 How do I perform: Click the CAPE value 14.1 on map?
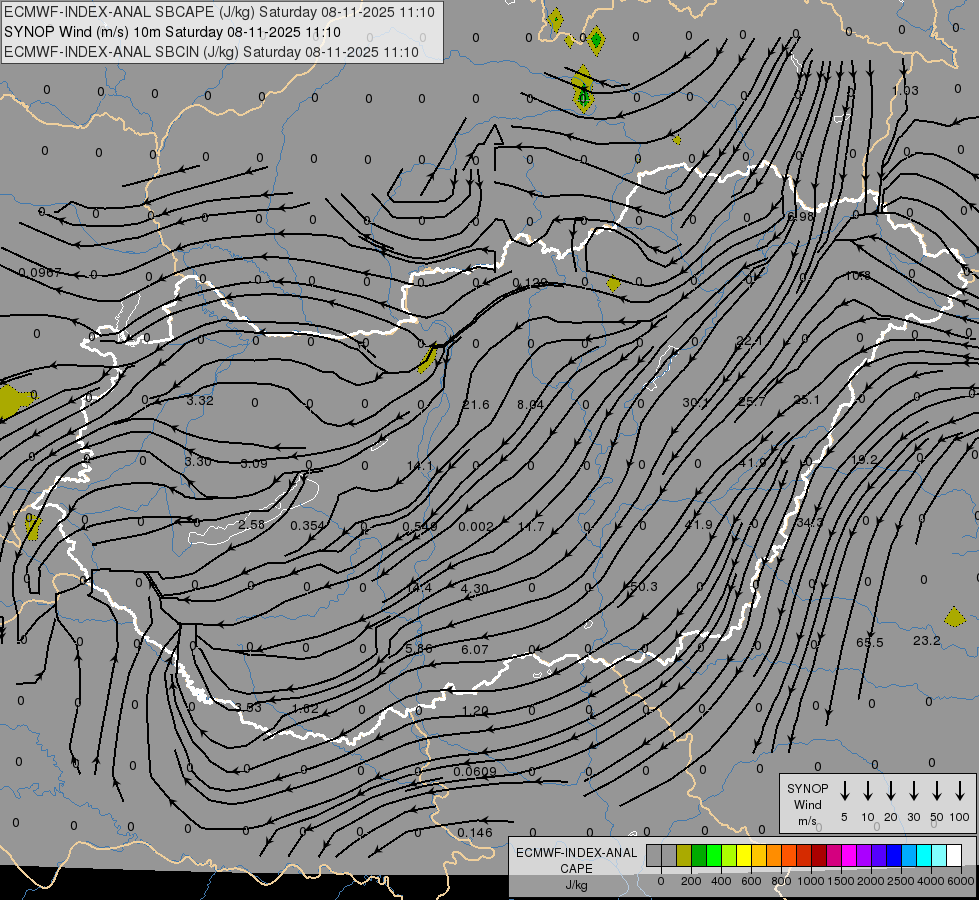pos(420,466)
